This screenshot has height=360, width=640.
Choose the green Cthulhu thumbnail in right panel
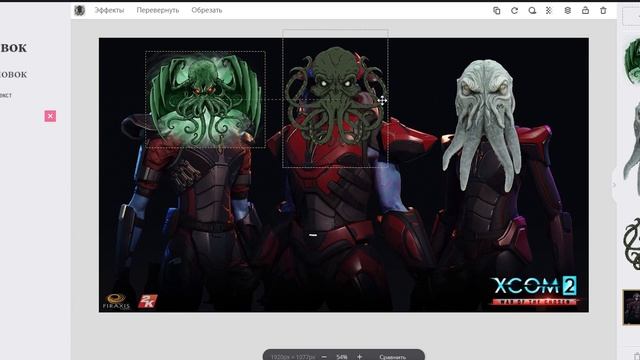[x=632, y=60]
